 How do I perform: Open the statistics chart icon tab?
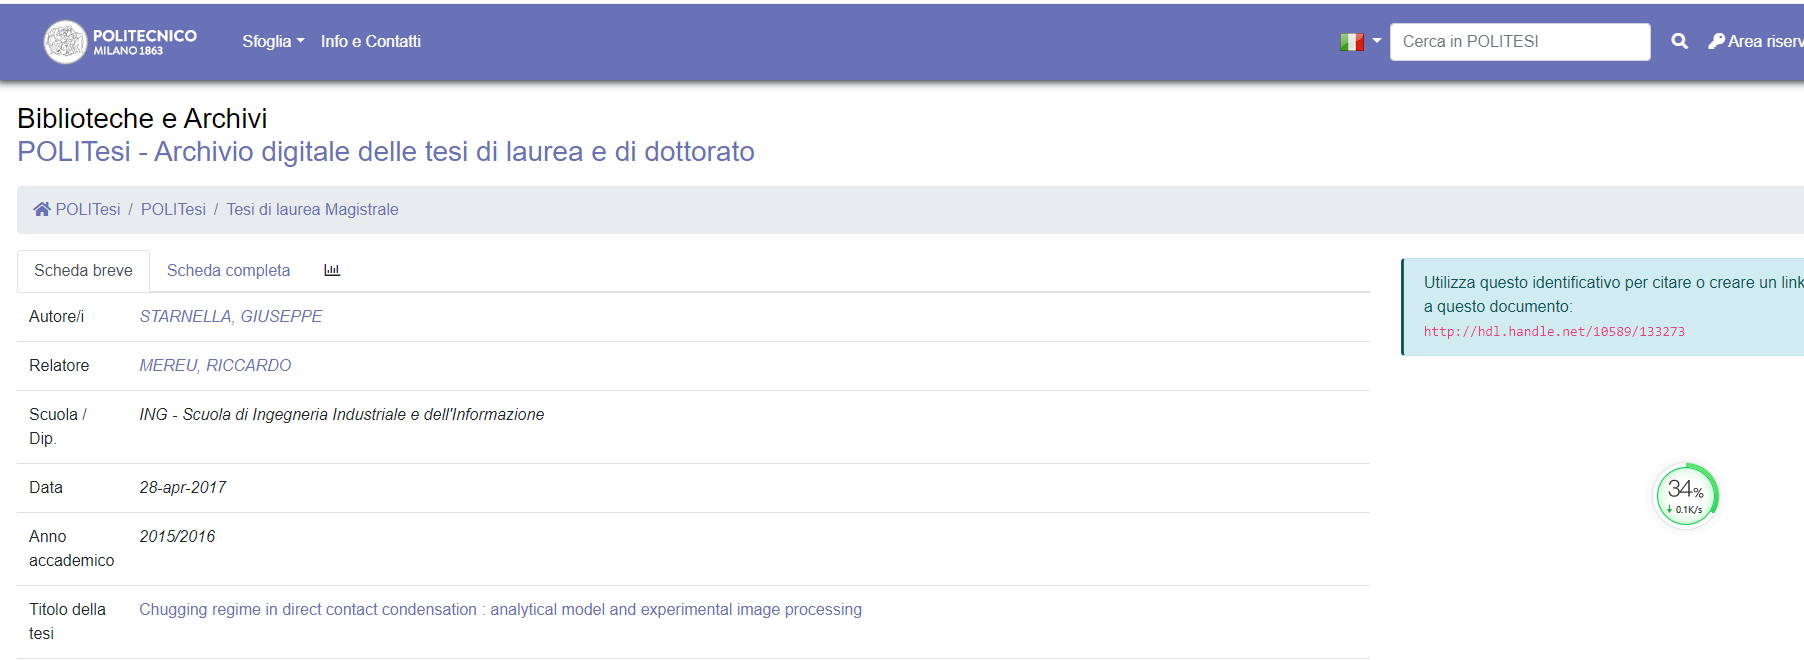(x=332, y=270)
